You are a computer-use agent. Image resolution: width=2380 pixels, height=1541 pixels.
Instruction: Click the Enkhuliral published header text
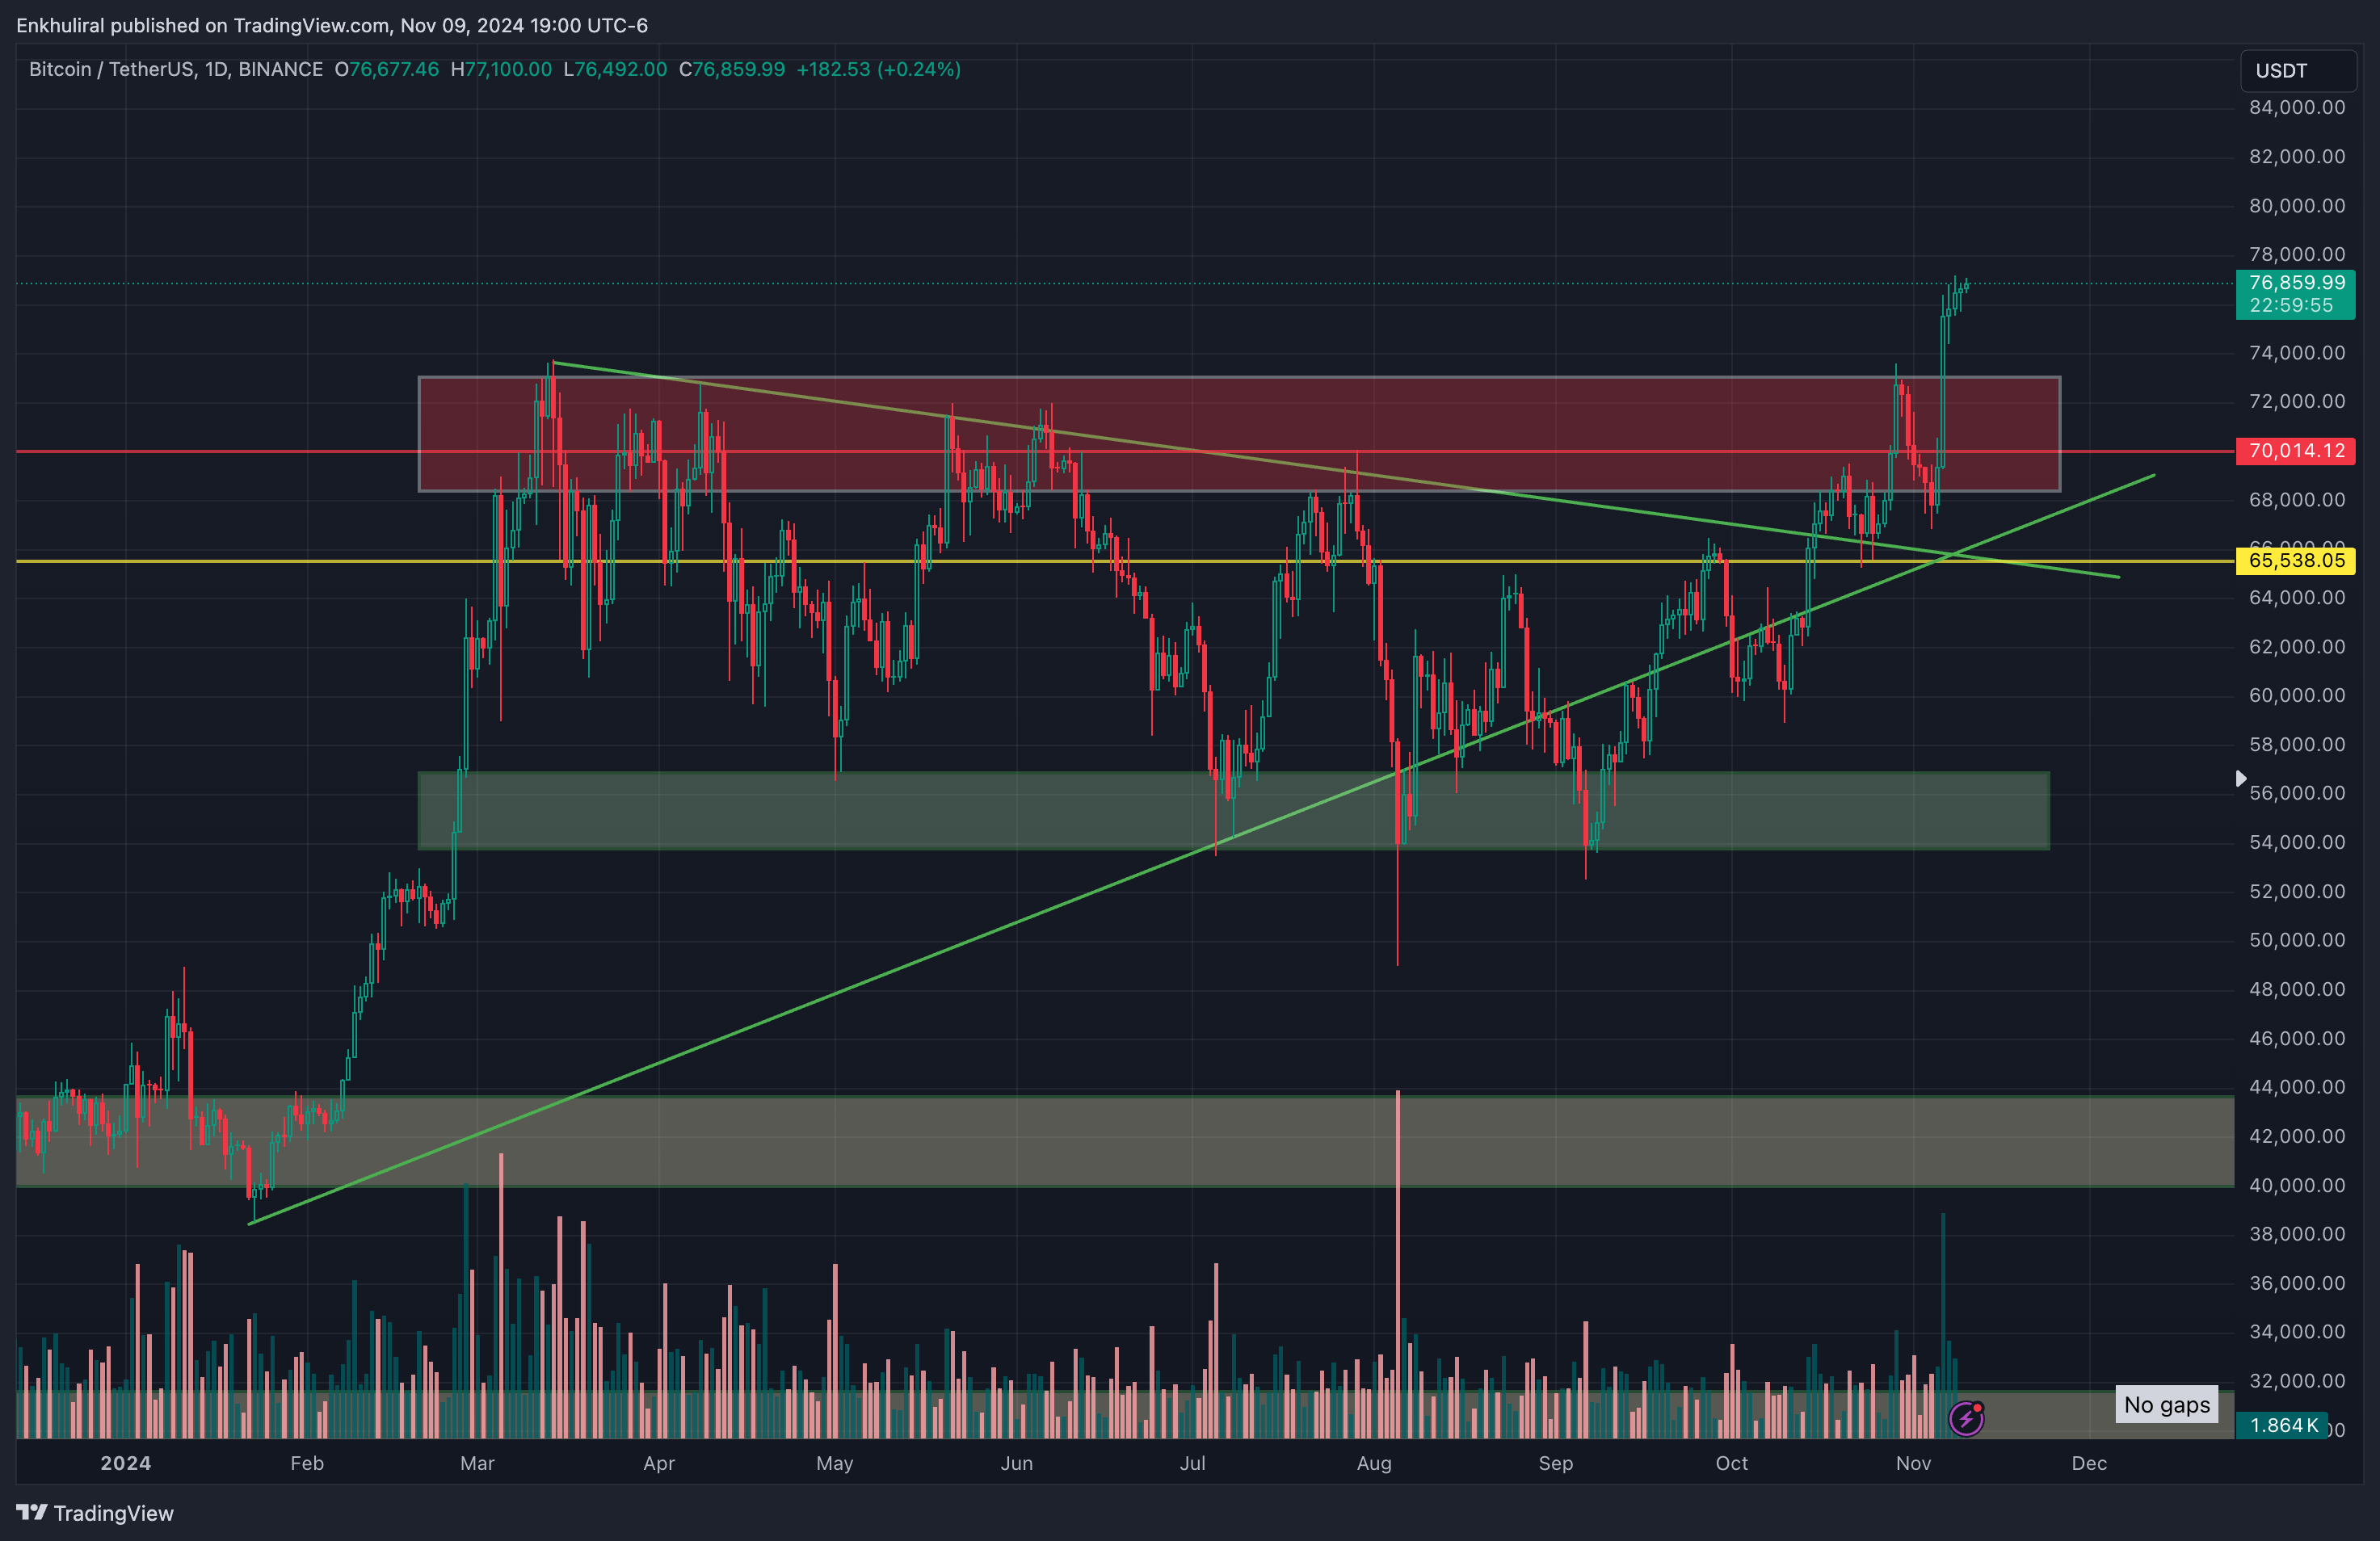(331, 25)
